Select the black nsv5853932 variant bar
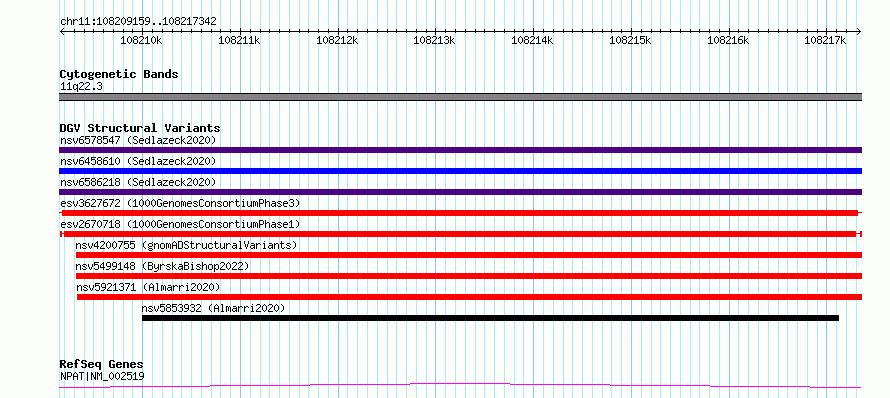 (490, 318)
